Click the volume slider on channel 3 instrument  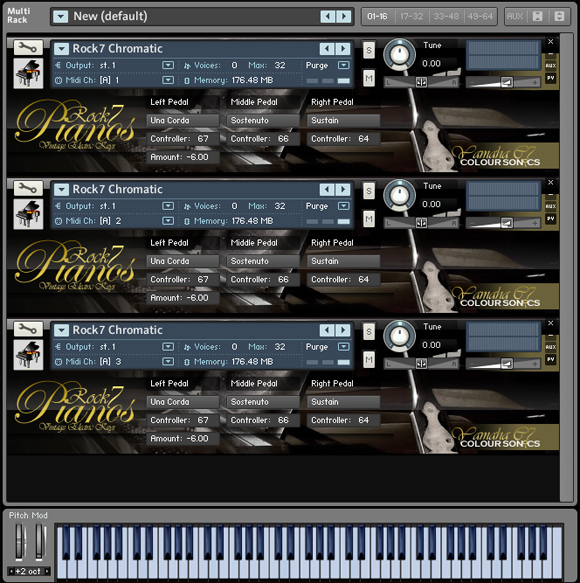504,364
